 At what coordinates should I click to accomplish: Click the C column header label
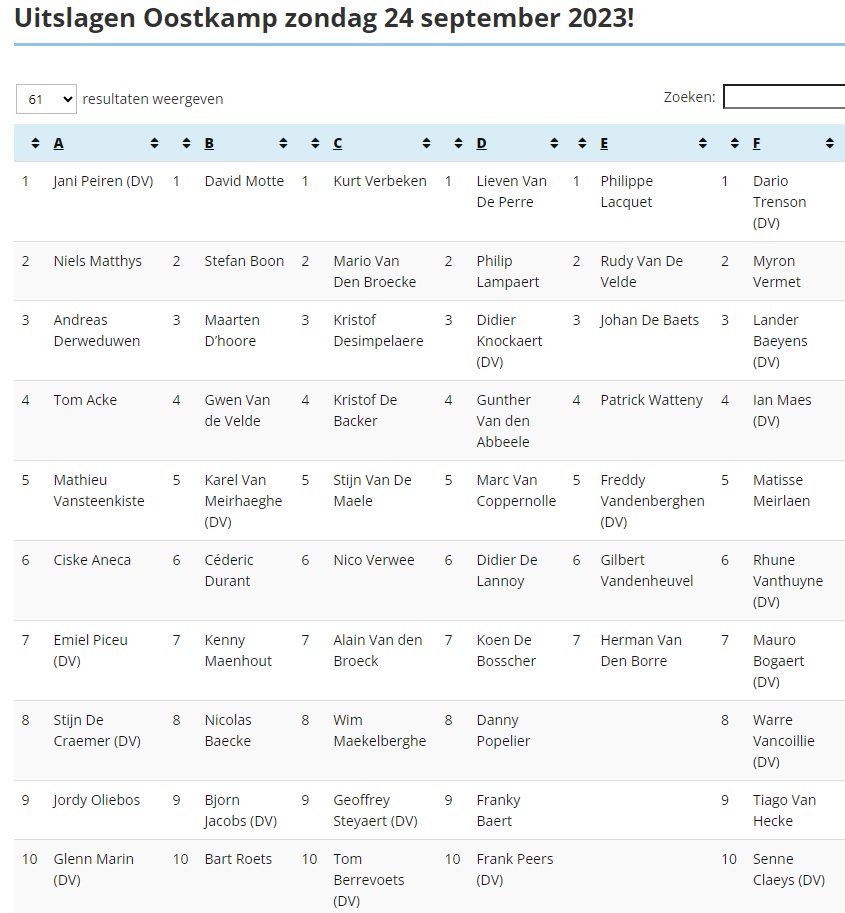point(338,143)
